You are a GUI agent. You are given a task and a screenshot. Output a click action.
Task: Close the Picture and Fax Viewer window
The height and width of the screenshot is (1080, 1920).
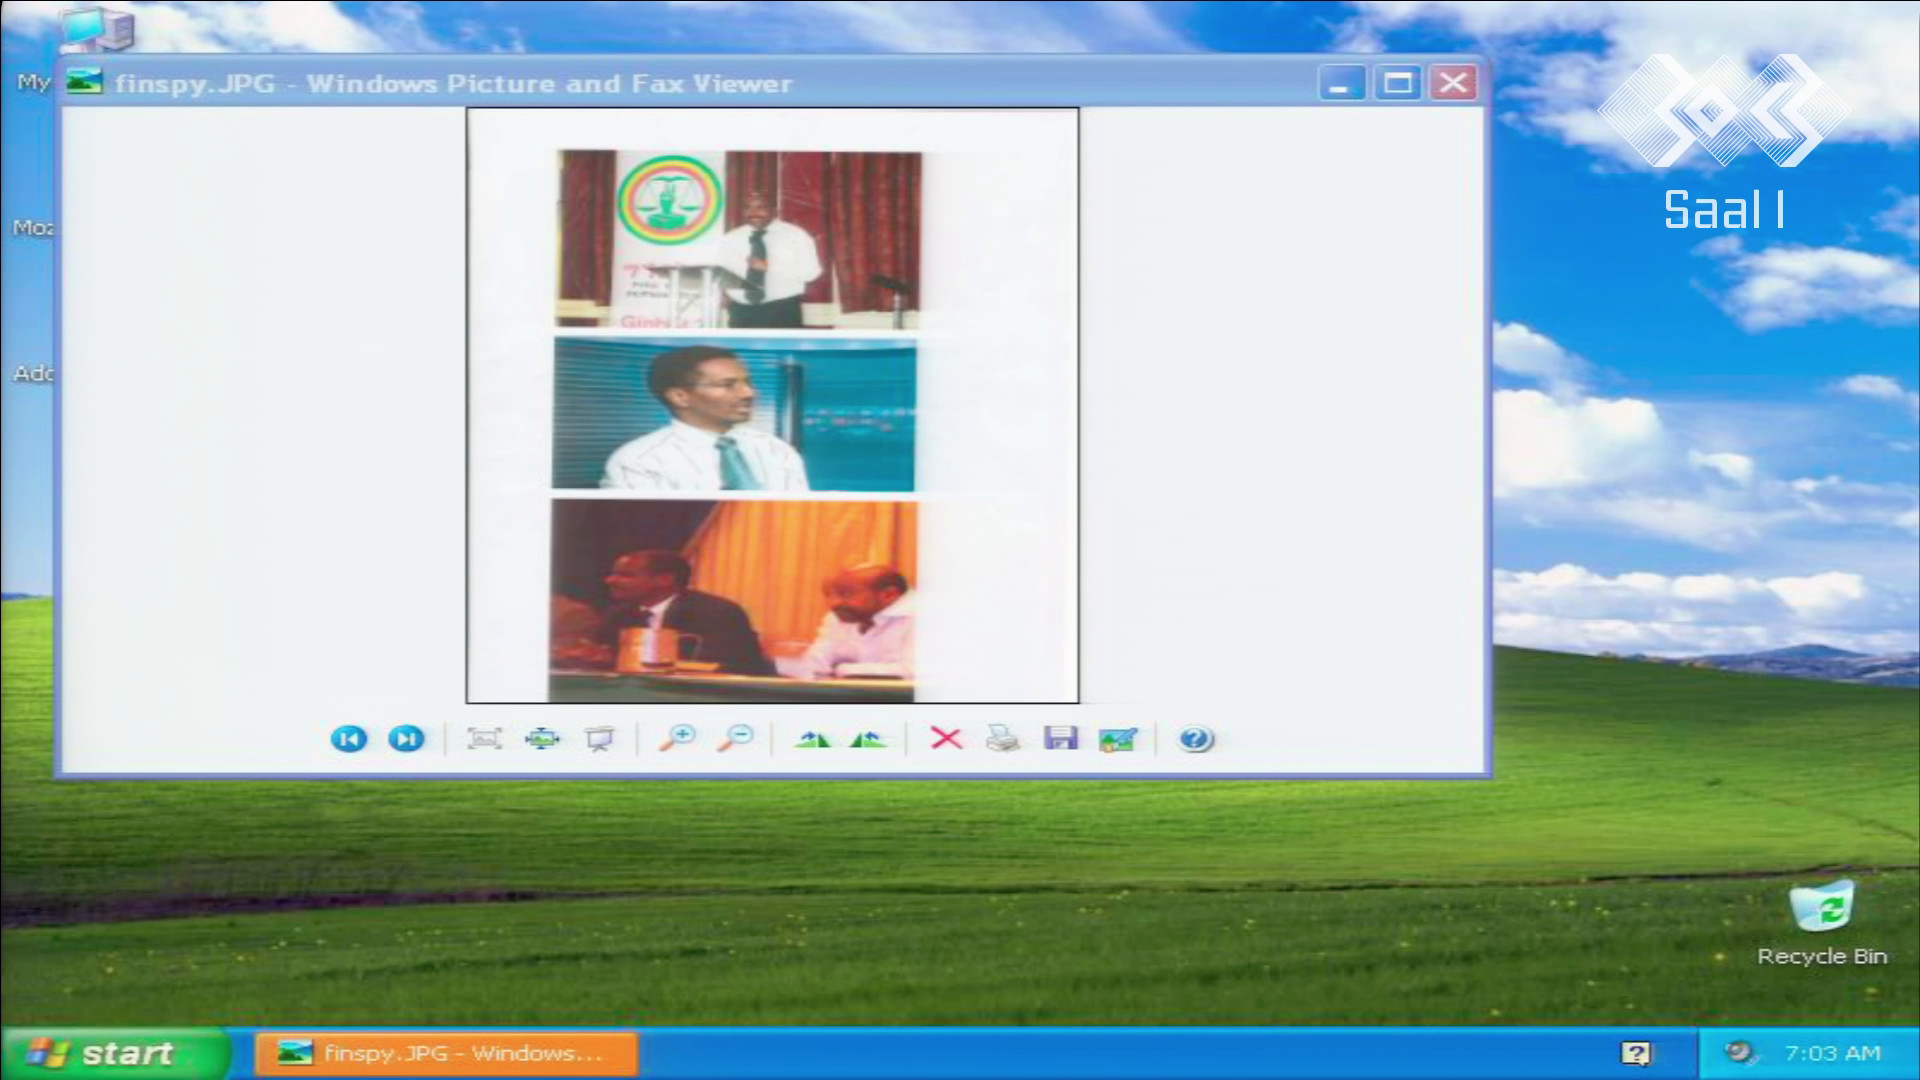pos(1453,83)
